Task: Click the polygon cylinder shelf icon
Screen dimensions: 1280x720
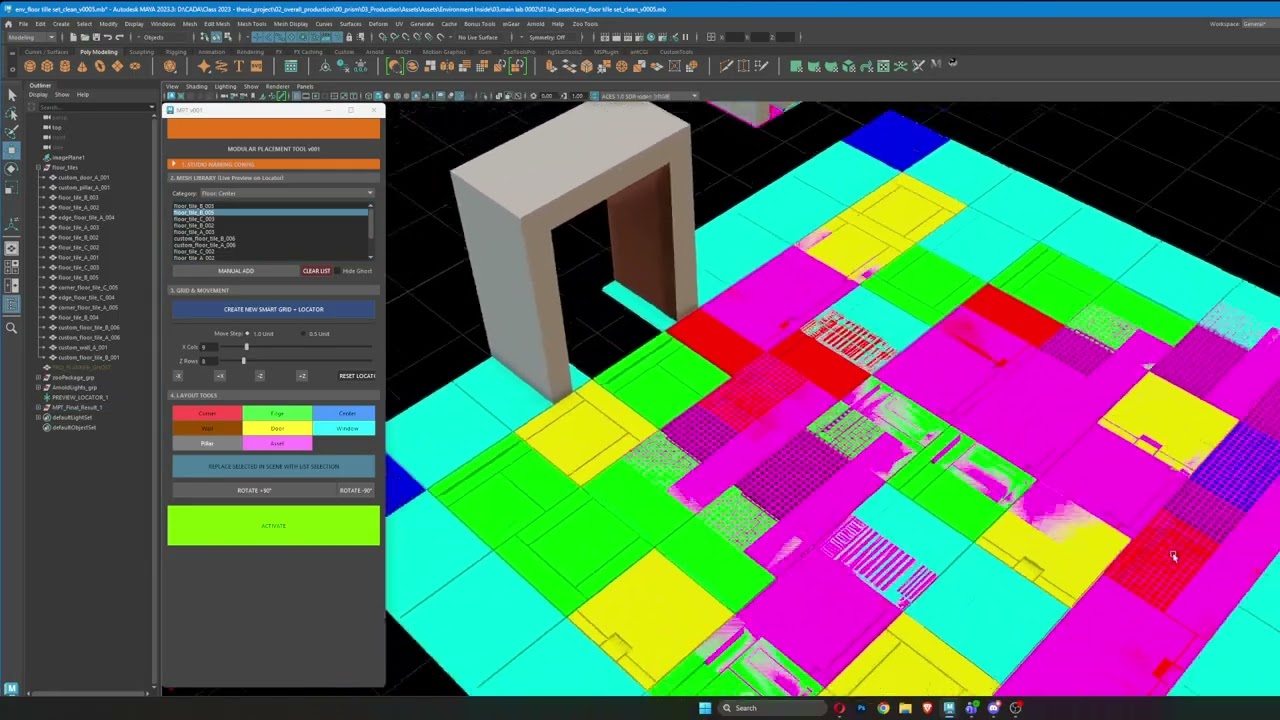Action: coord(65,66)
